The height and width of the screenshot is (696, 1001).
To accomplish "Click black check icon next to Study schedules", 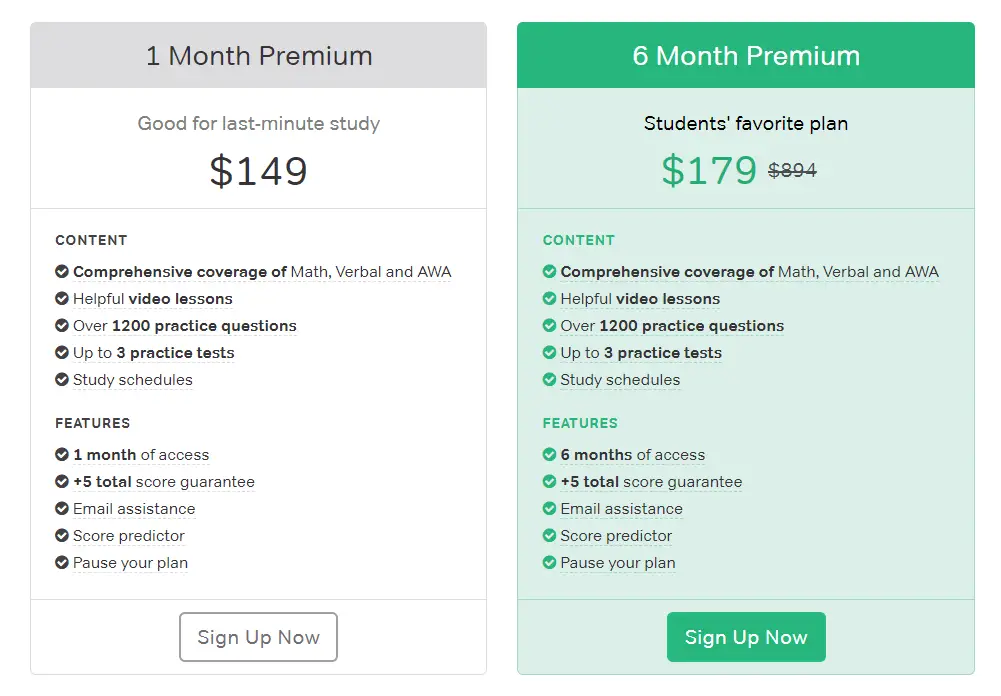I will click(x=62, y=380).
